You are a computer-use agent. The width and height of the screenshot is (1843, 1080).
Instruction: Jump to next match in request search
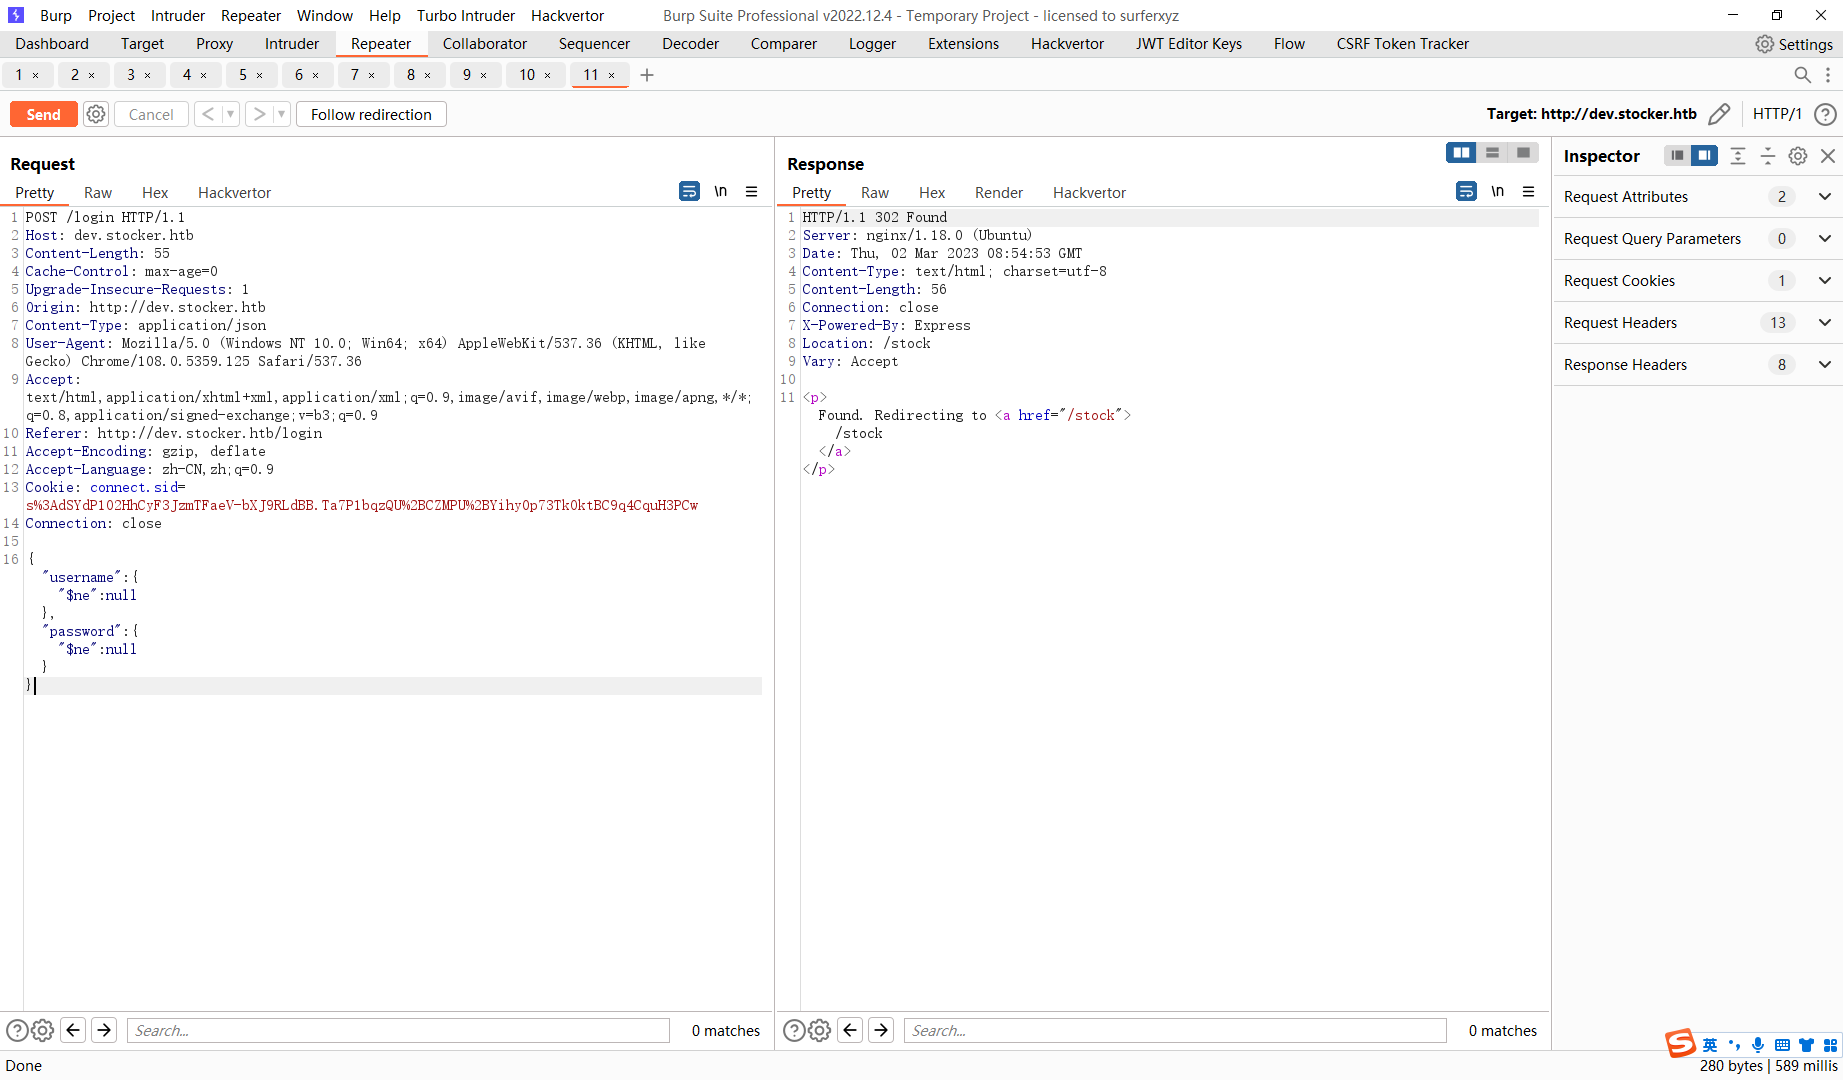pyautogui.click(x=104, y=1030)
